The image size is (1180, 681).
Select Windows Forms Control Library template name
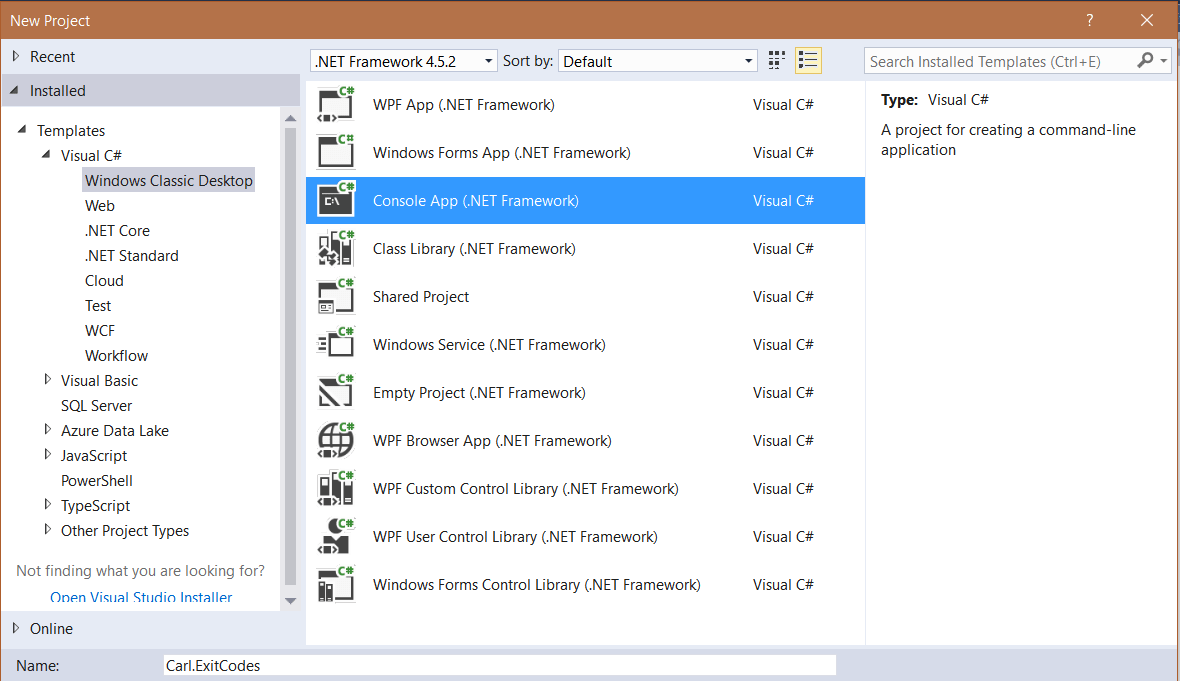pos(537,585)
